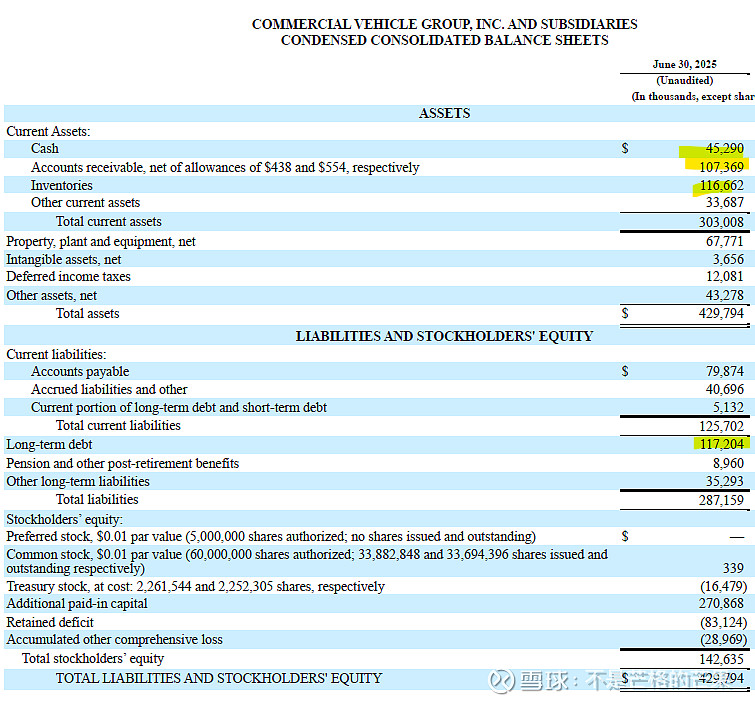Image resolution: width=755 pixels, height=704 pixels.
Task: Click the Accounts payable label
Action: pos(80,372)
